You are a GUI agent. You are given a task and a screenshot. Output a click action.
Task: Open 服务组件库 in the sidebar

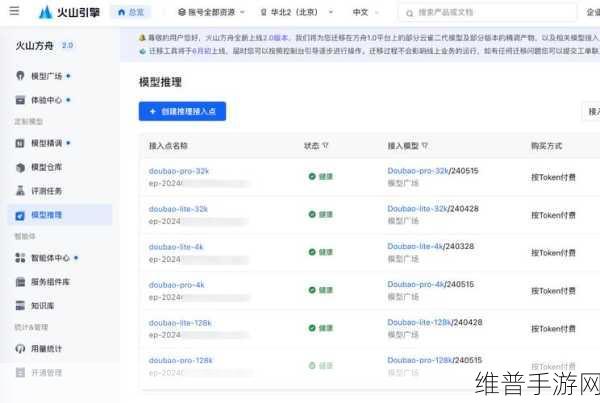[x=50, y=282]
